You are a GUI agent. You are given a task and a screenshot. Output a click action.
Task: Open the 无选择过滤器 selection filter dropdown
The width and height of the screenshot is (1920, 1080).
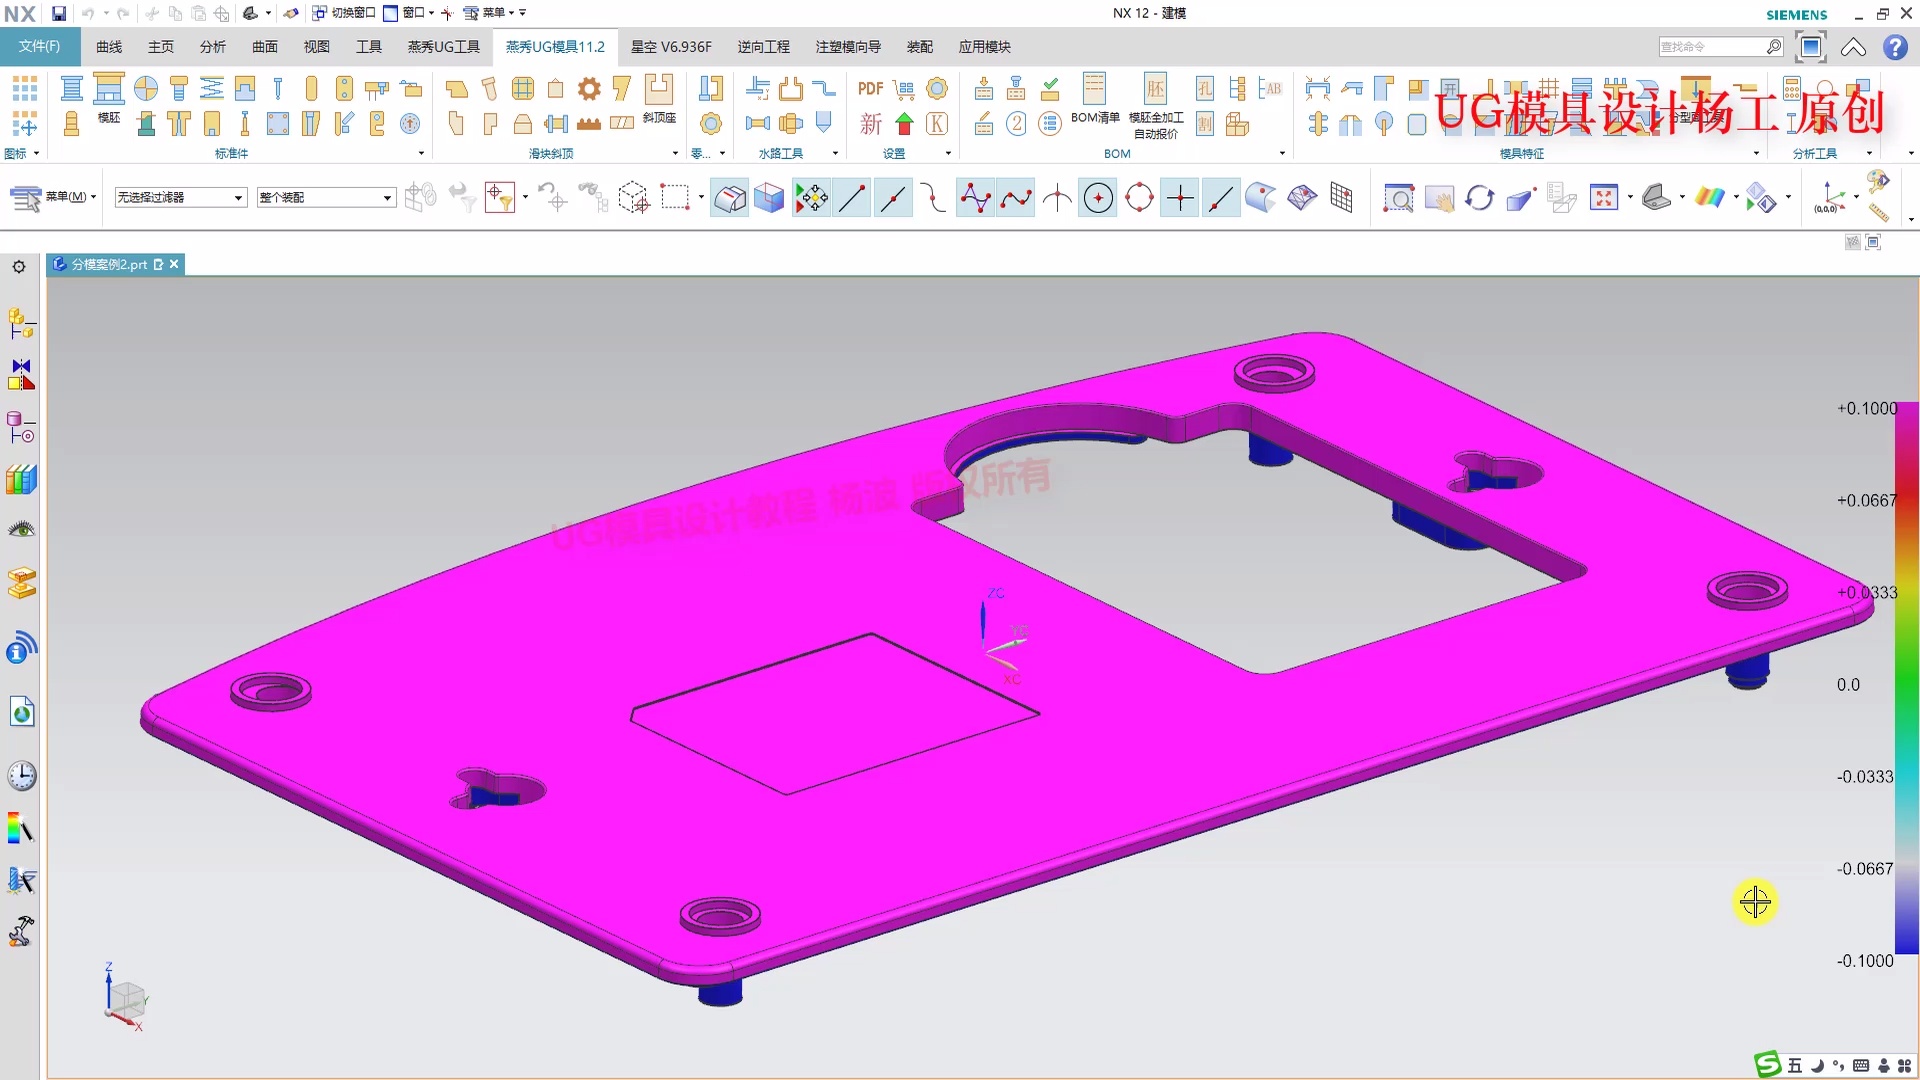(x=180, y=198)
